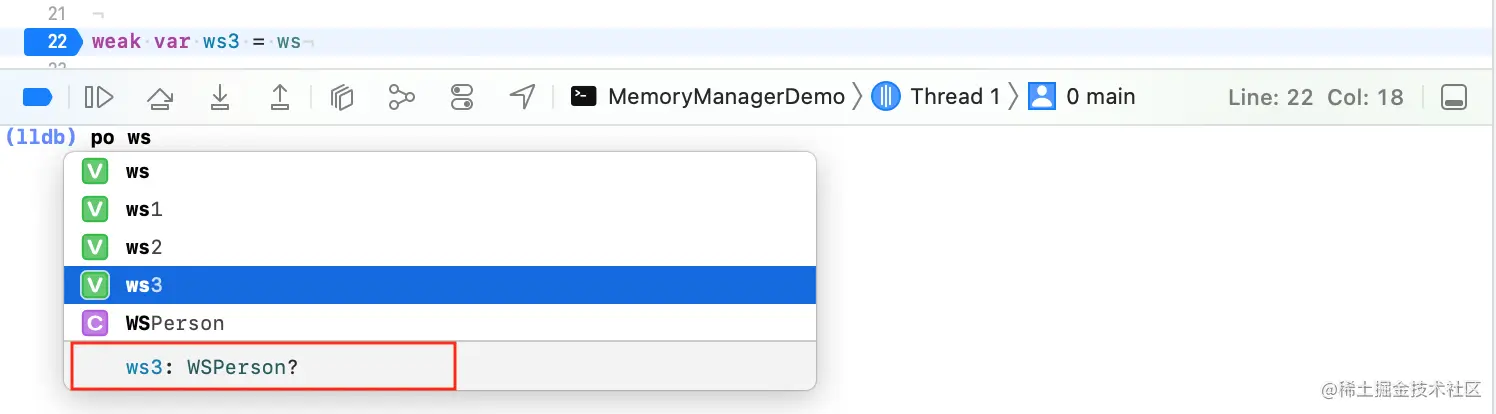
Task: Open the Debug Memory Graph icon
Action: point(401,97)
